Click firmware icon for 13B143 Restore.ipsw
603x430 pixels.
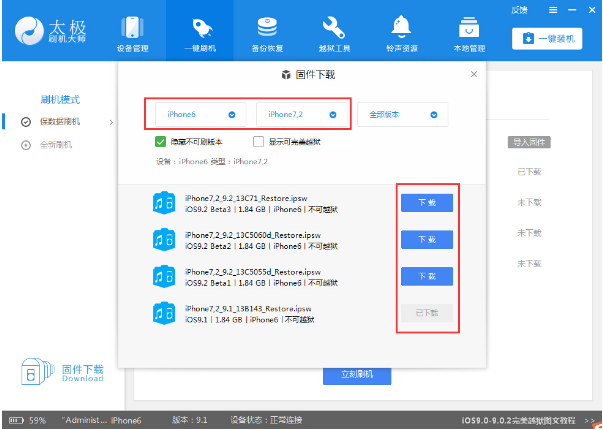point(164,313)
